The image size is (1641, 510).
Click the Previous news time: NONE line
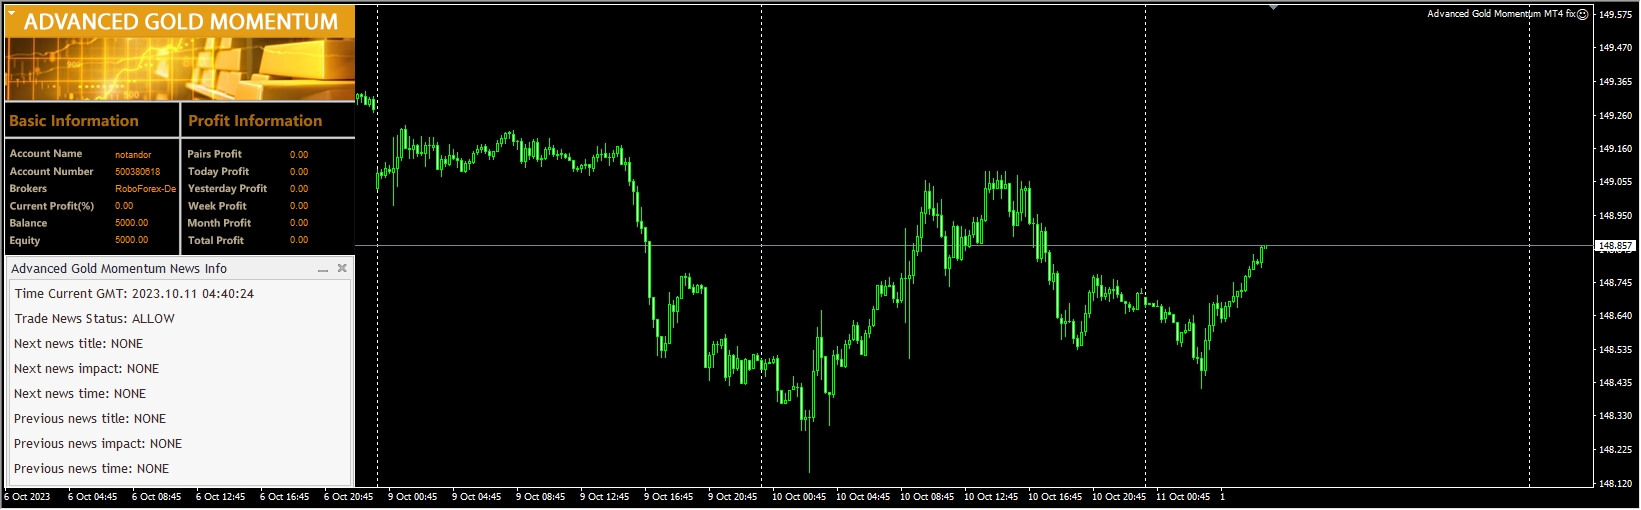[91, 469]
